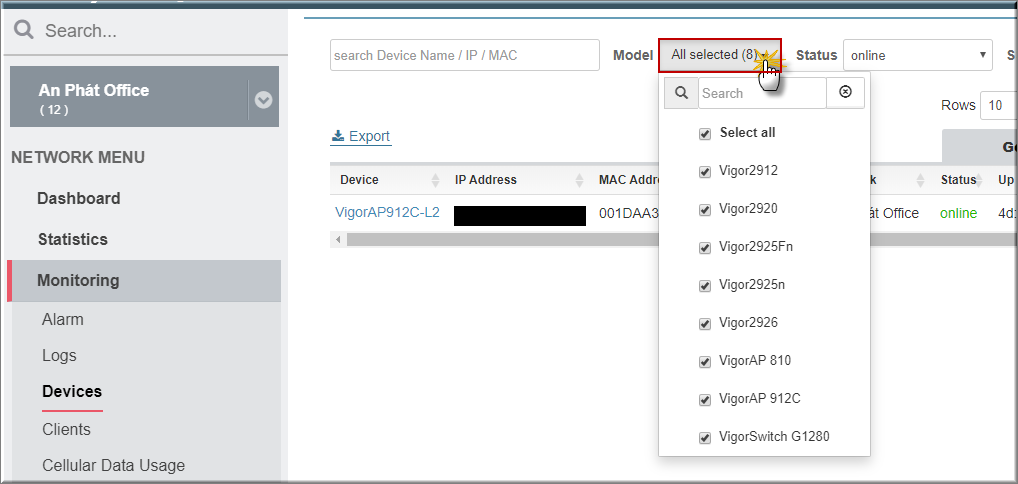Open the Logs submenu item

click(x=59, y=355)
